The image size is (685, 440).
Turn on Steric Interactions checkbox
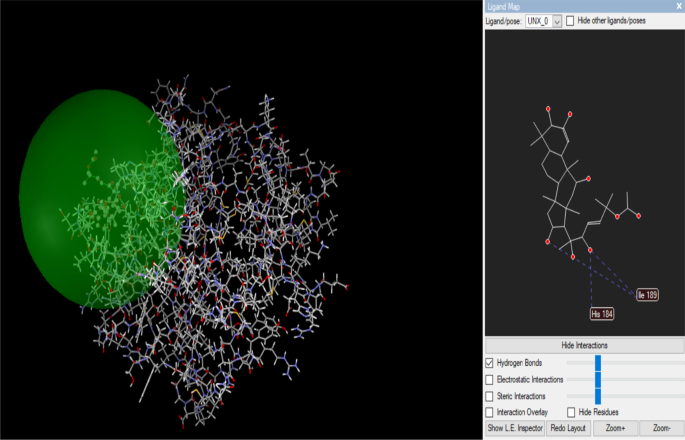click(489, 396)
